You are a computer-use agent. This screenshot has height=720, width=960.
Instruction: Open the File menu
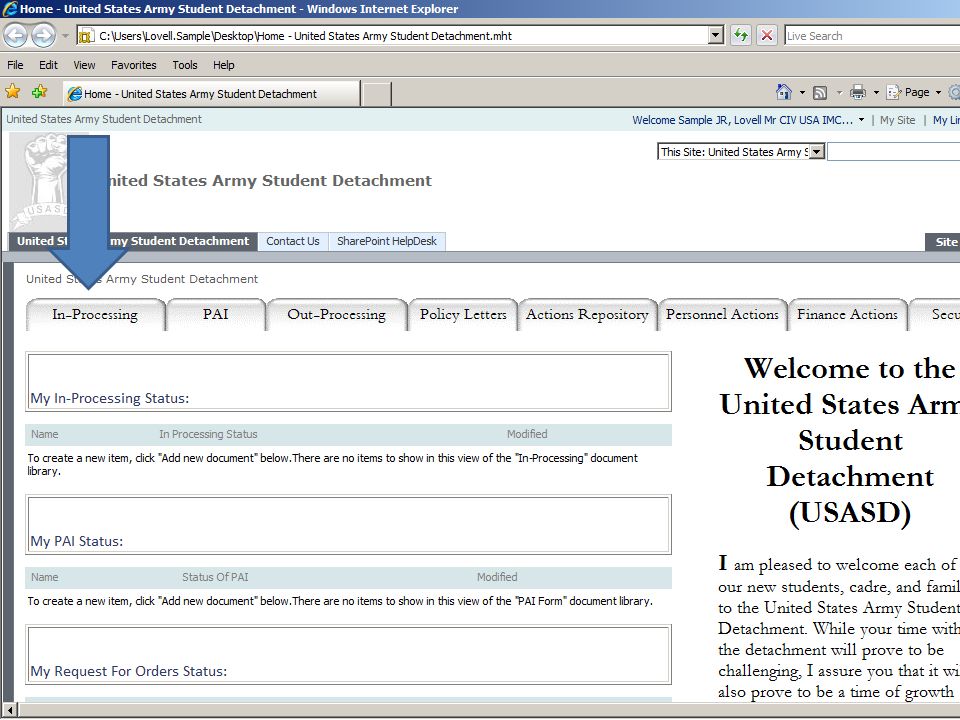(15, 65)
